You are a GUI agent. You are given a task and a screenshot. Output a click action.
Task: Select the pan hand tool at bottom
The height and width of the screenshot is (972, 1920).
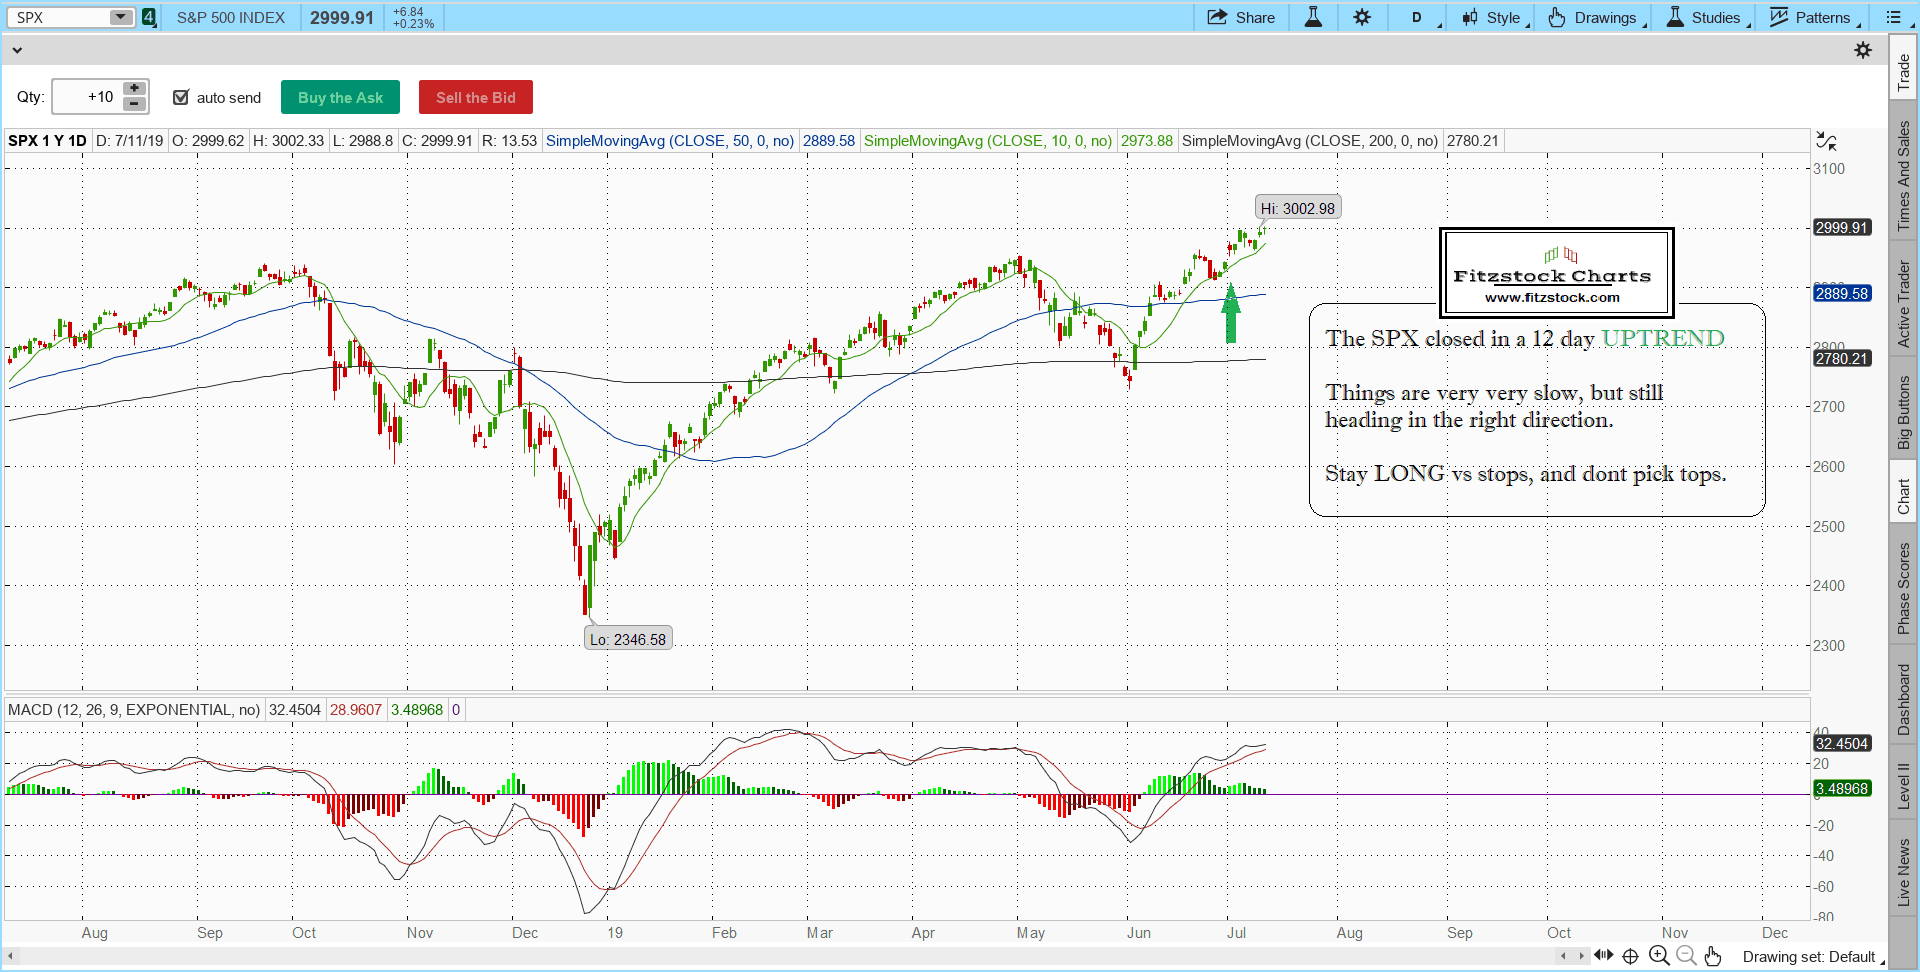(1713, 956)
